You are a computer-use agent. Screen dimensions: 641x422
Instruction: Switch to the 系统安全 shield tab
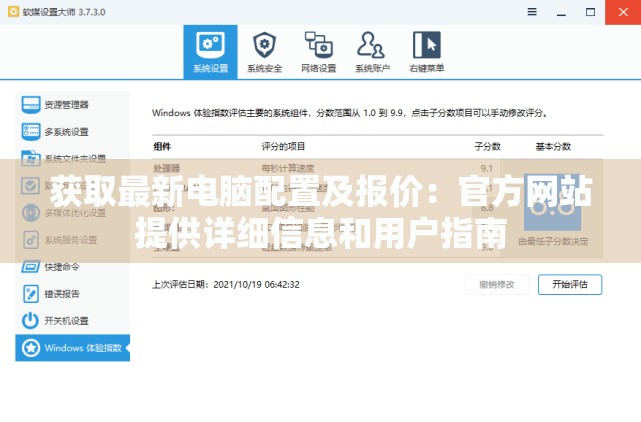[x=264, y=52]
